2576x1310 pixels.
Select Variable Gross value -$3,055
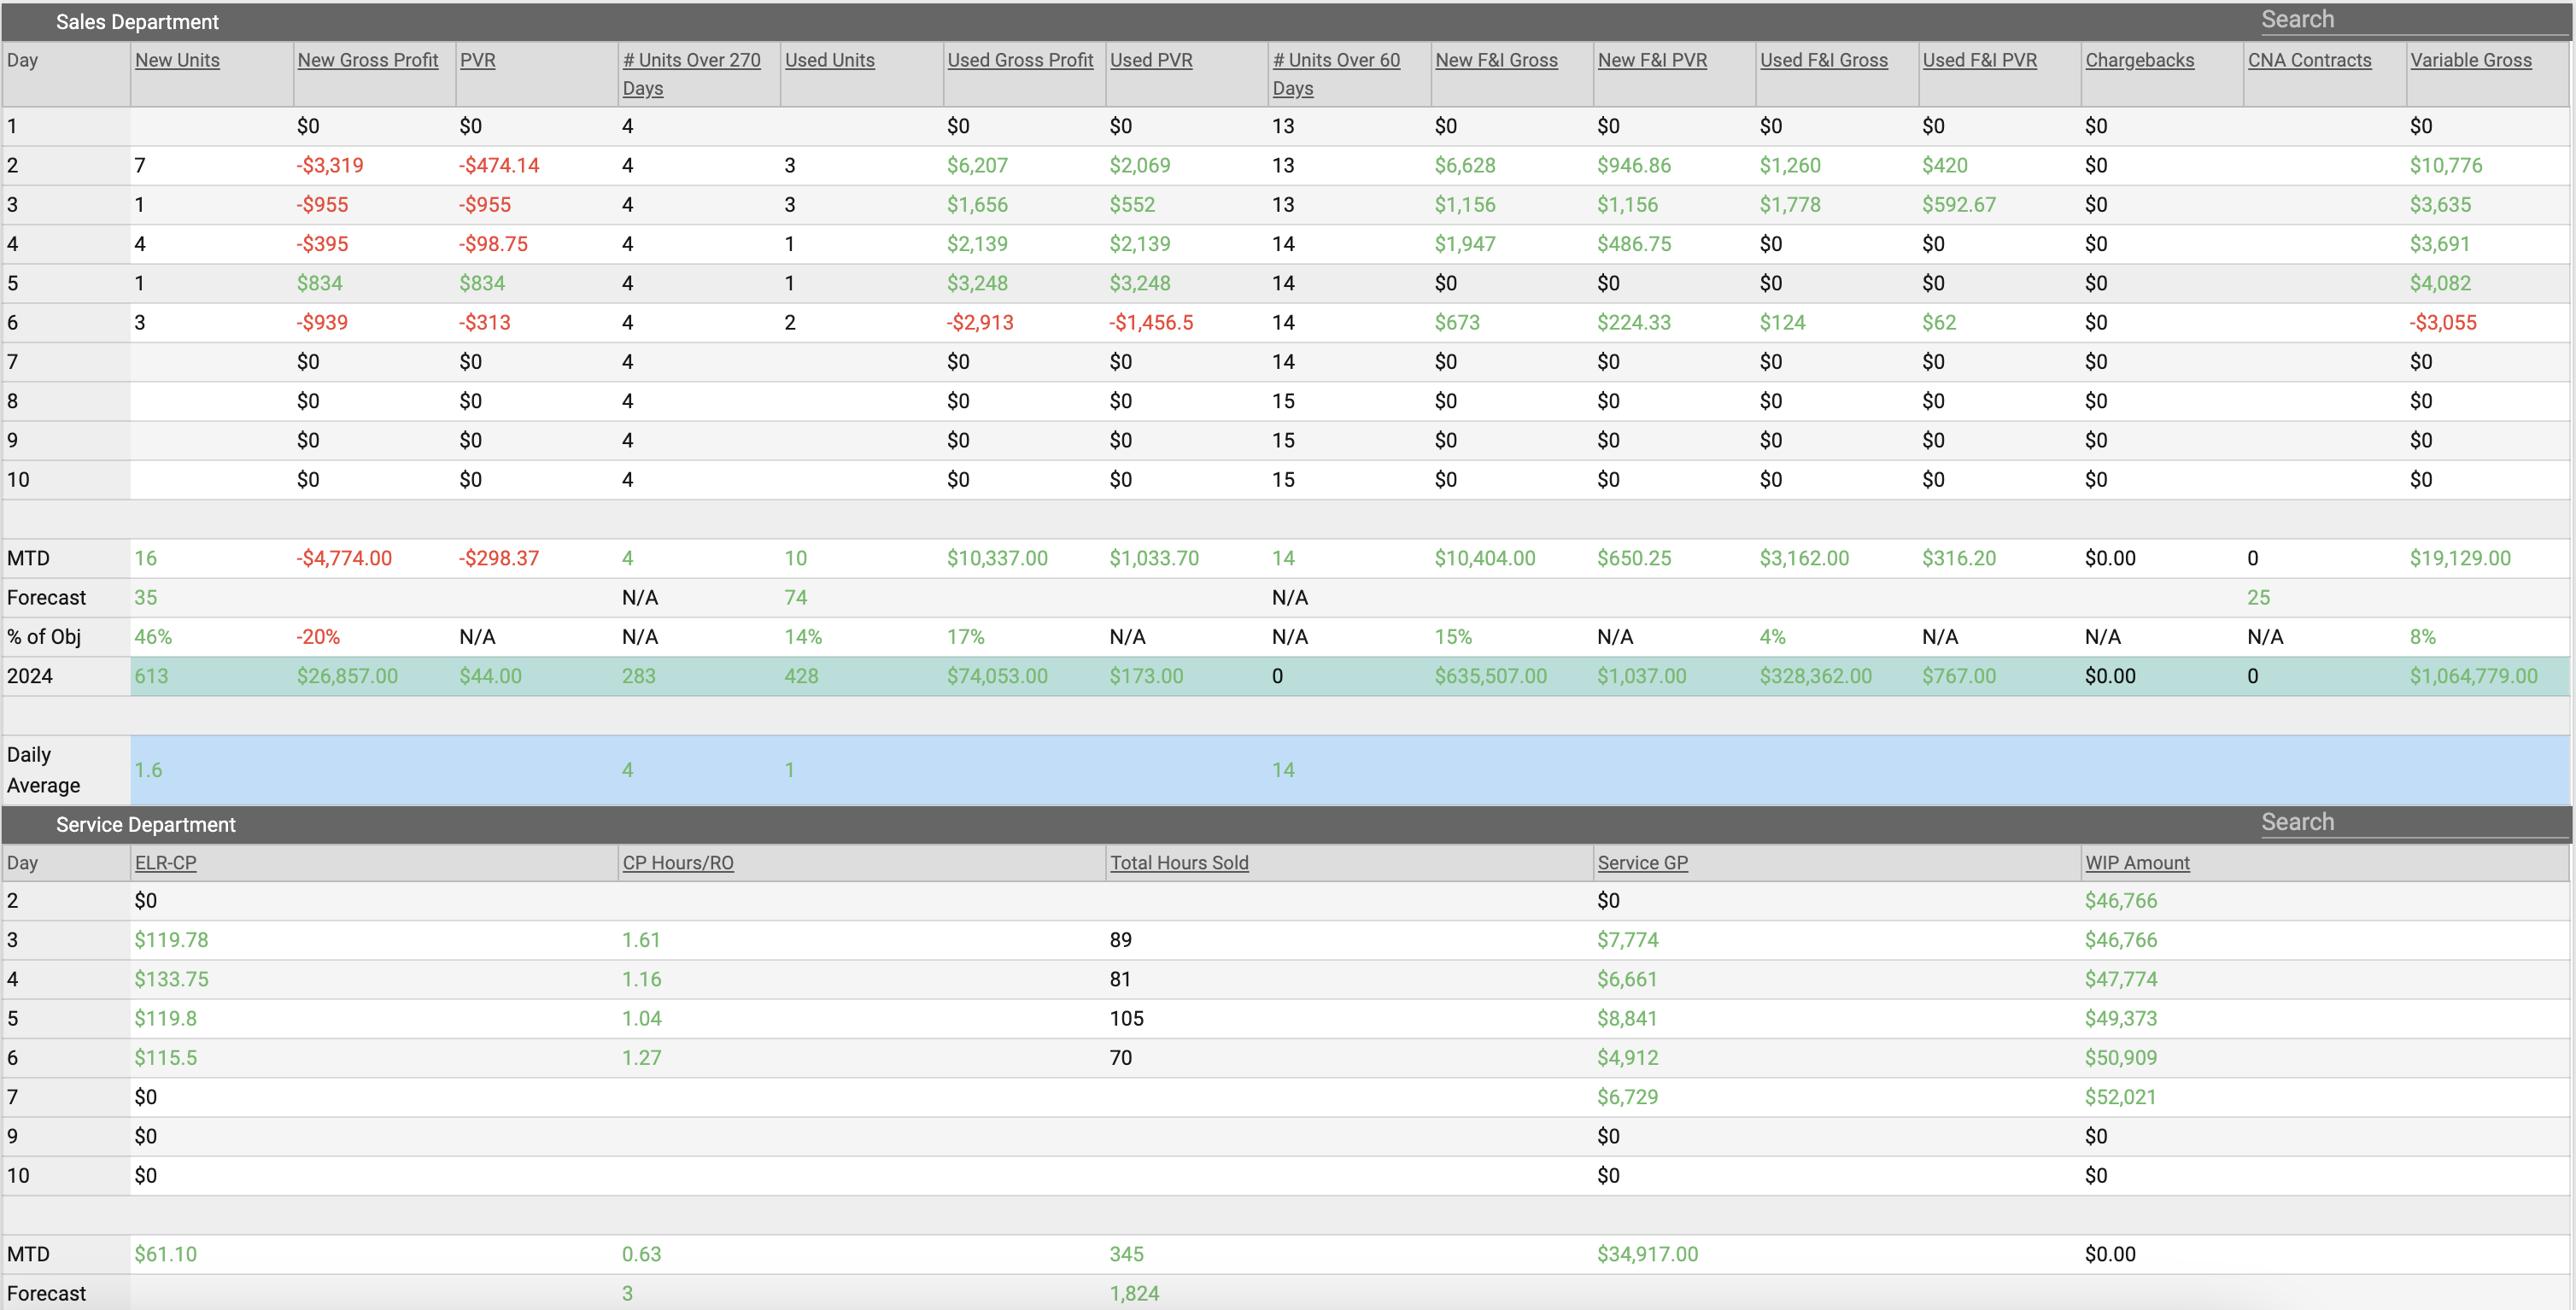click(2442, 323)
